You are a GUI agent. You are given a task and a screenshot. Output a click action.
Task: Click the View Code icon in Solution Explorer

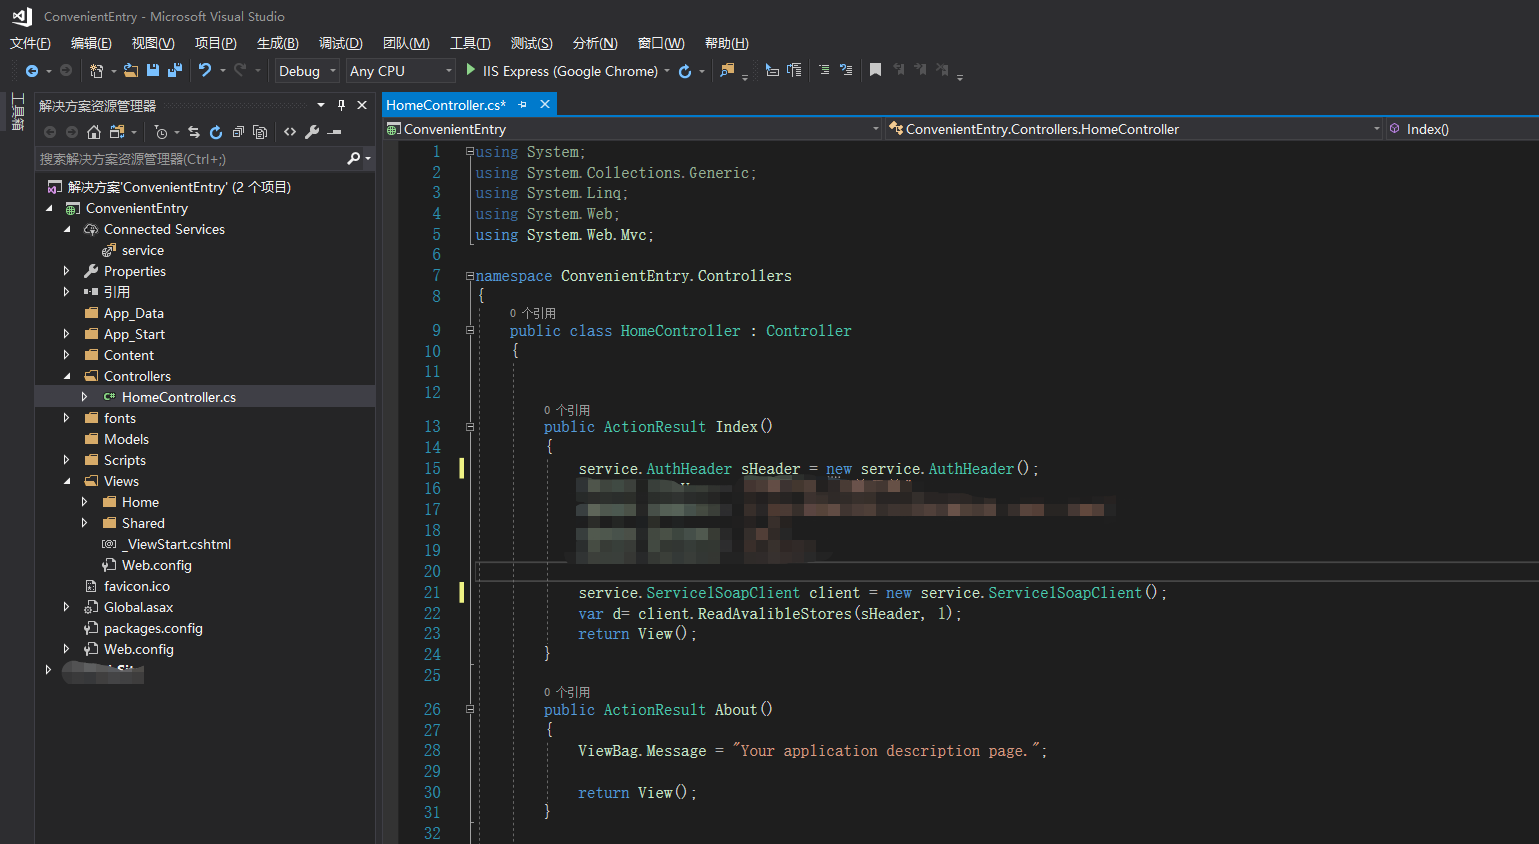pyautogui.click(x=290, y=132)
